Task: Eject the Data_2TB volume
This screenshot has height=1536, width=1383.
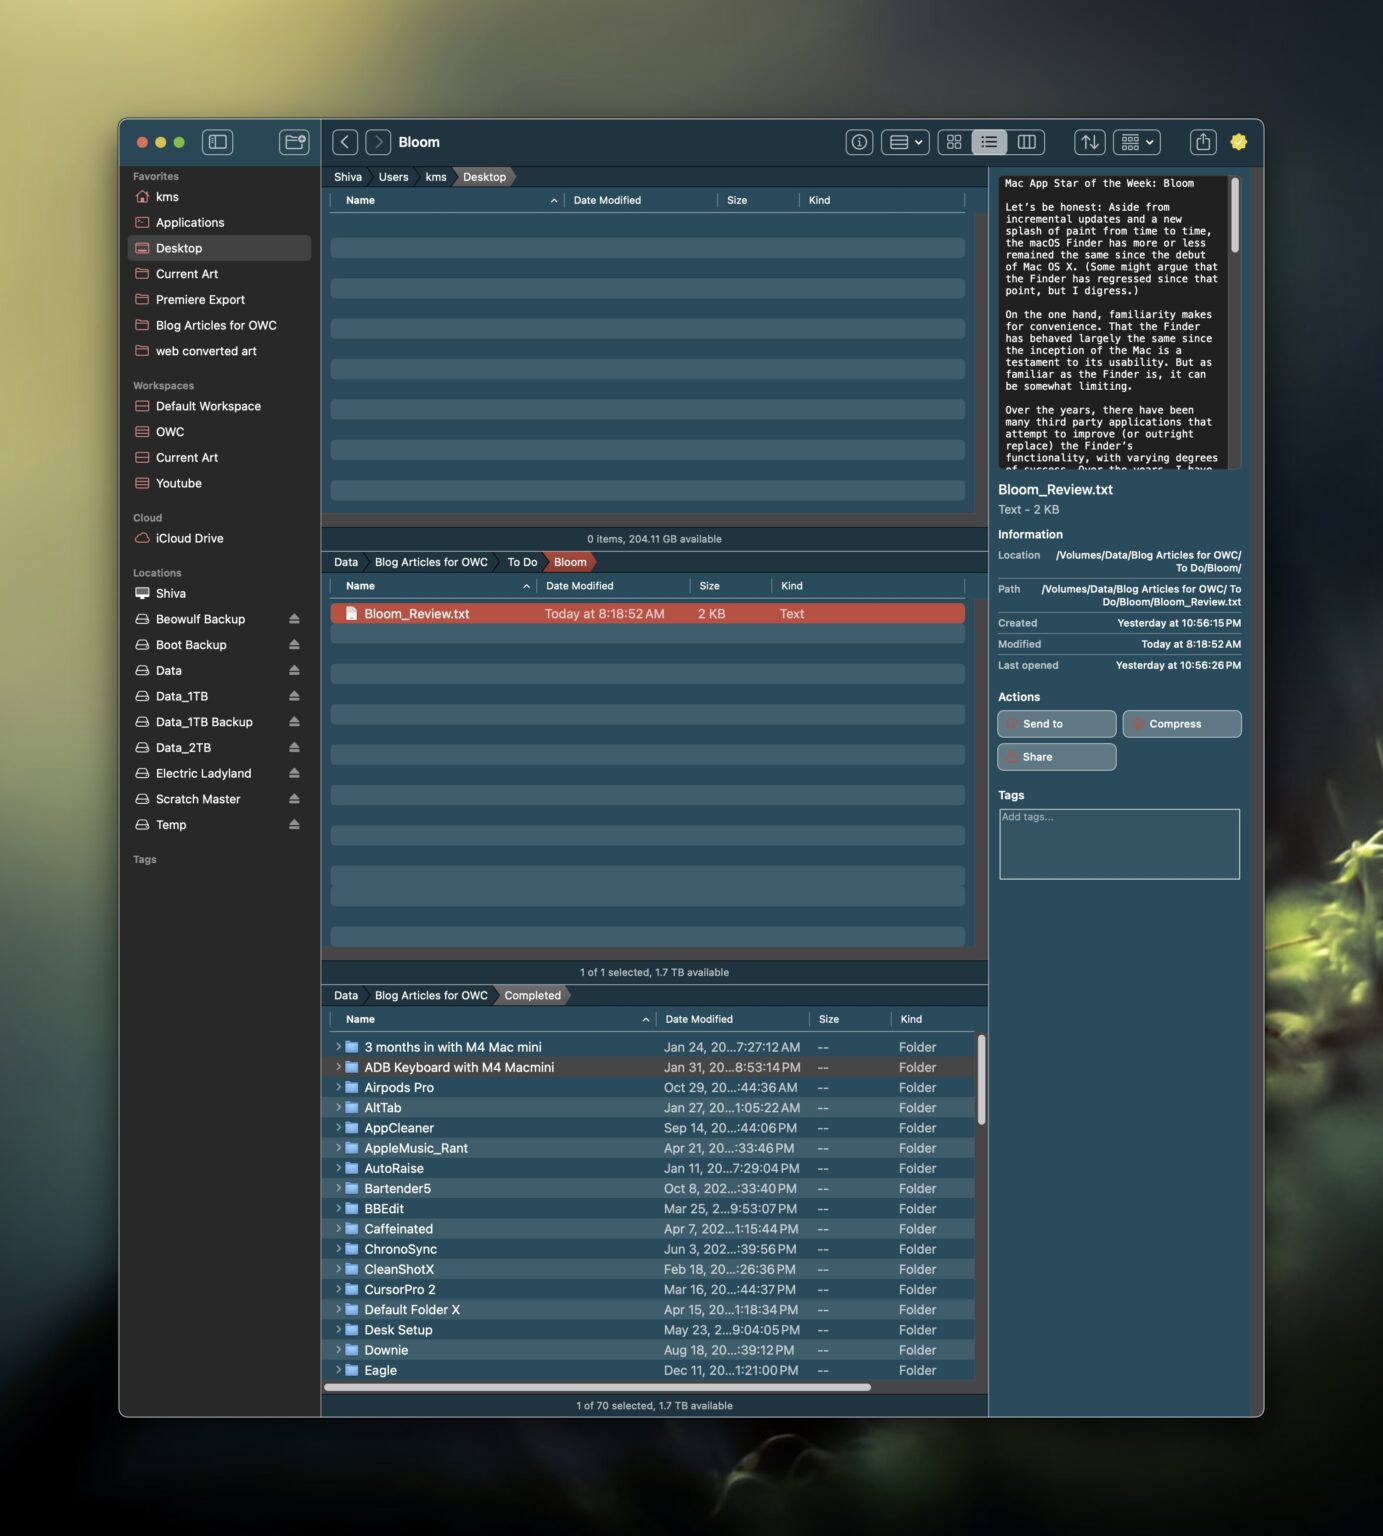Action: click(294, 748)
